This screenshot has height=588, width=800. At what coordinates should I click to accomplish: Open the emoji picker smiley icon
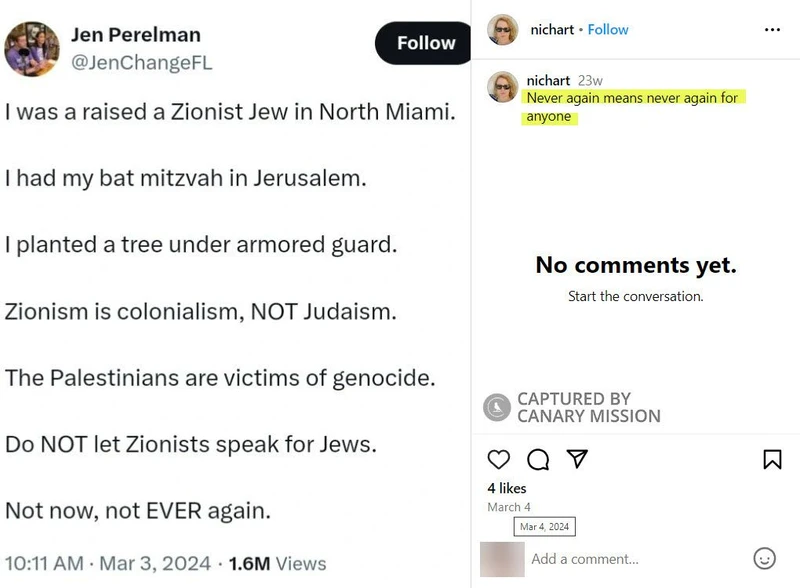[x=764, y=558]
